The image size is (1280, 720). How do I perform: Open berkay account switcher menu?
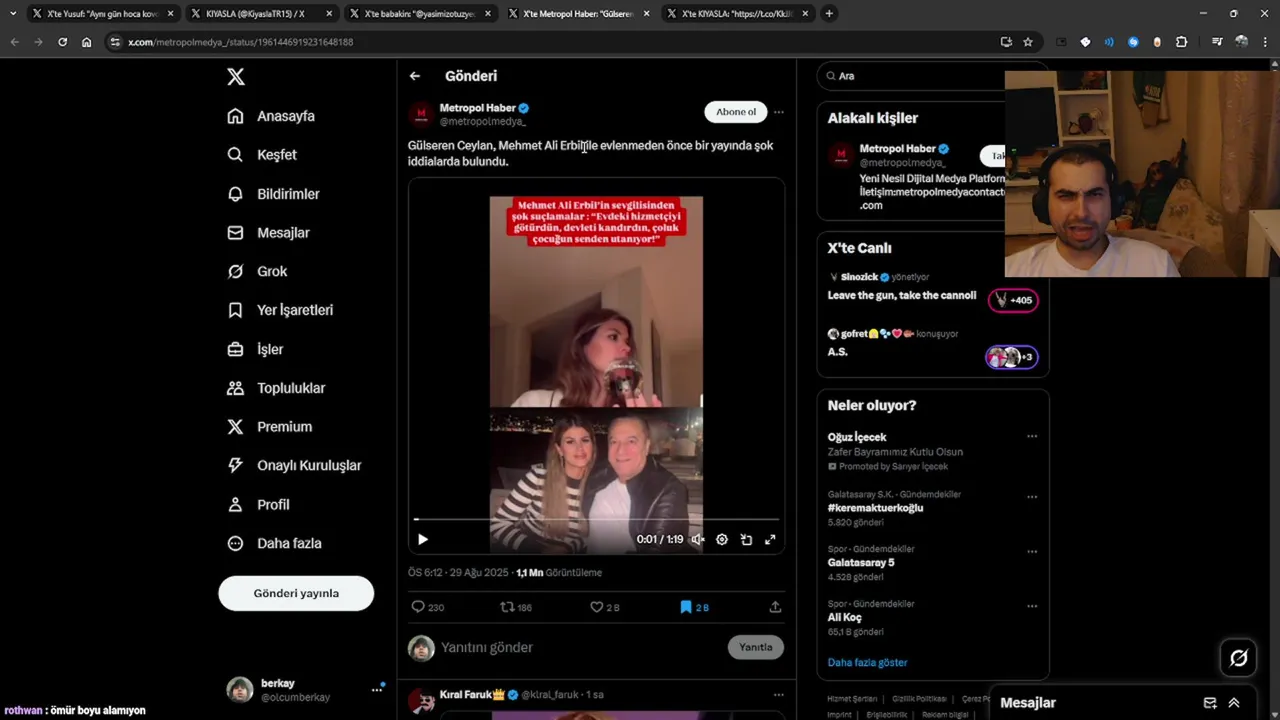tap(377, 689)
